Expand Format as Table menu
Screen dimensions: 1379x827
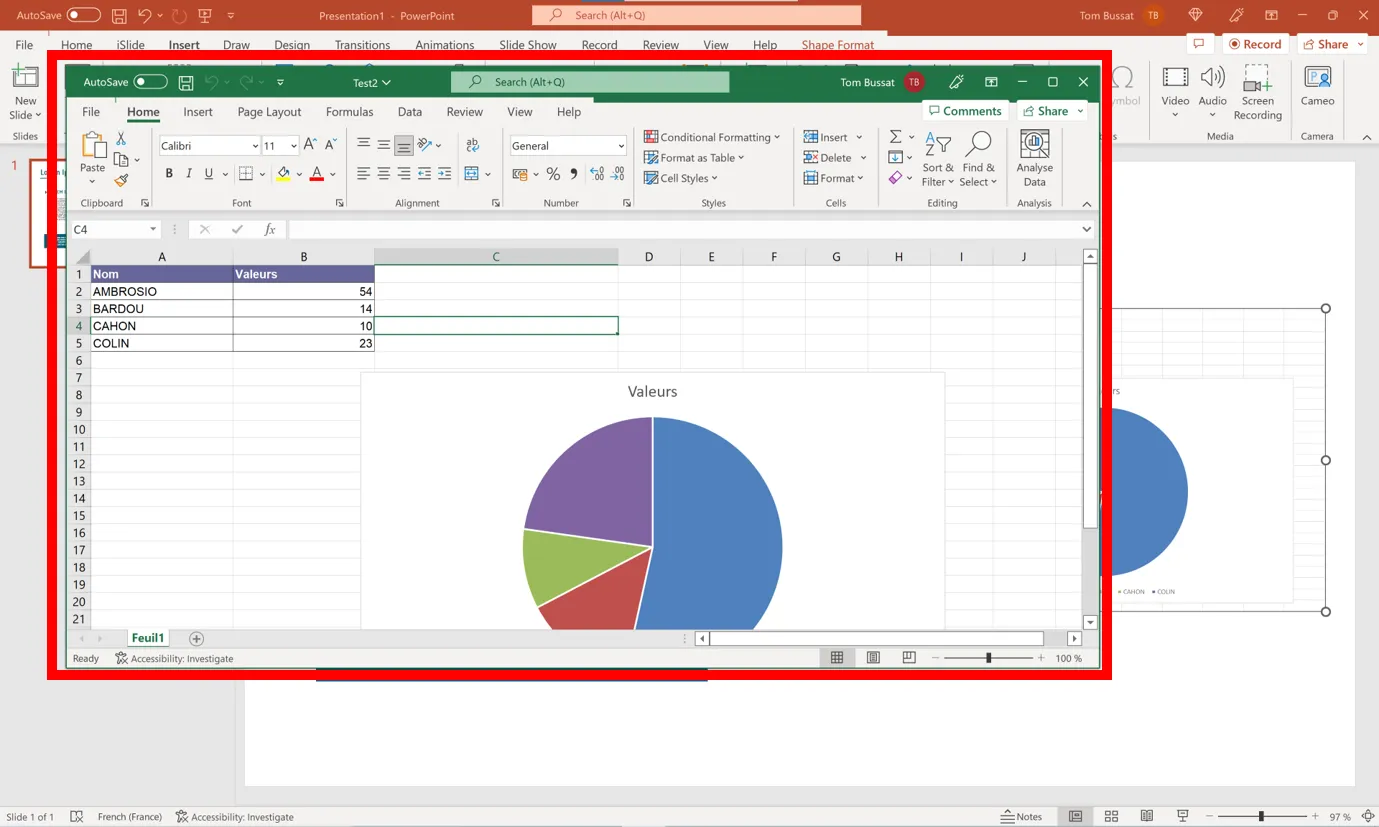694,158
